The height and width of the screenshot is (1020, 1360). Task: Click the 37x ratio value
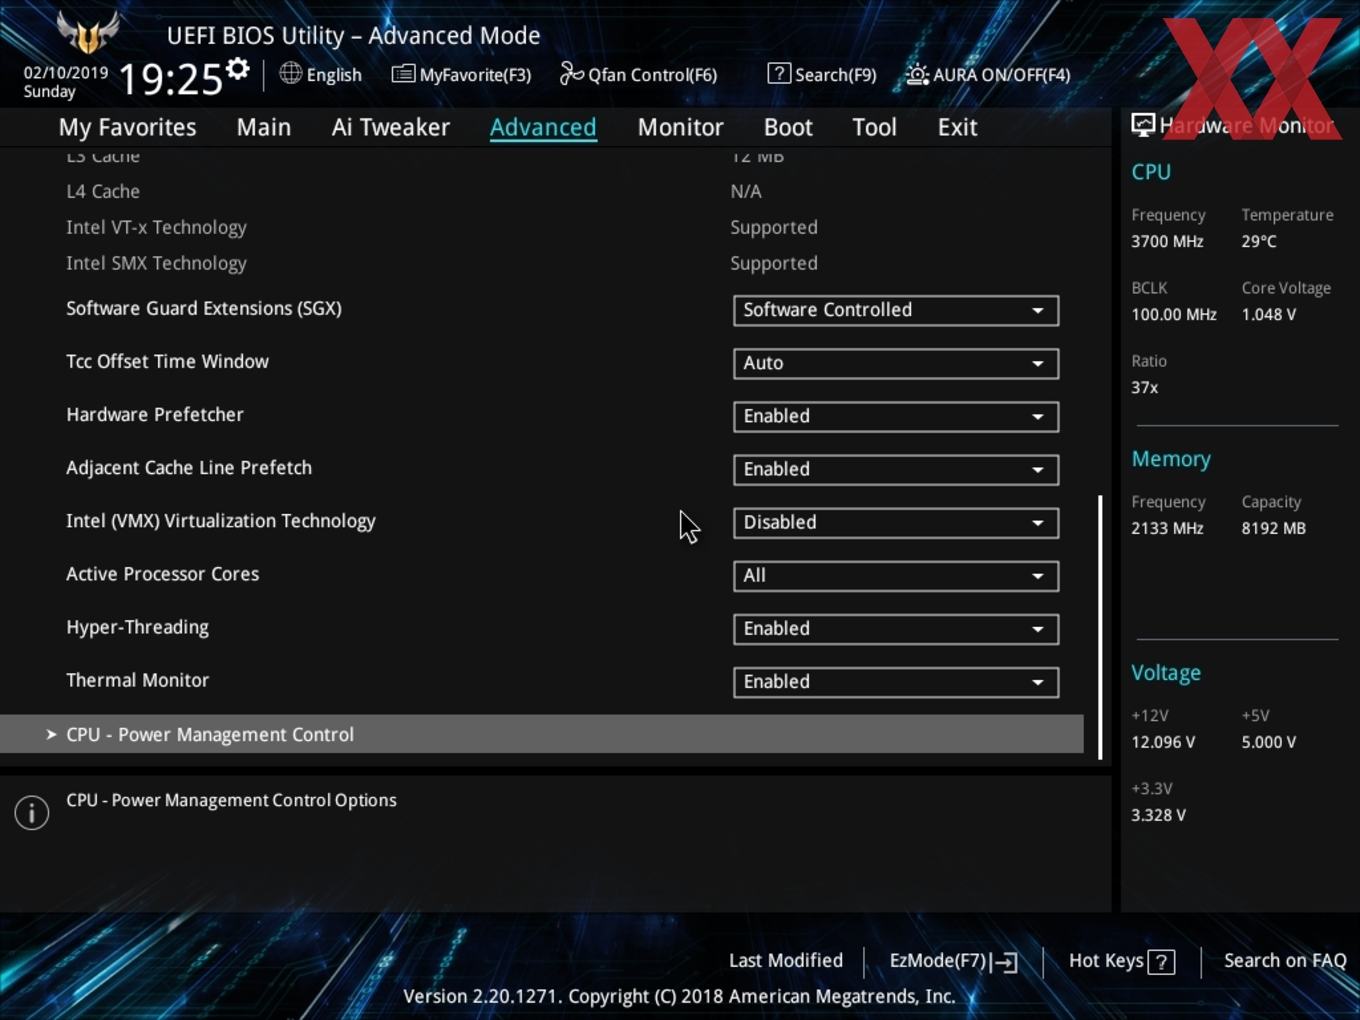click(1145, 387)
